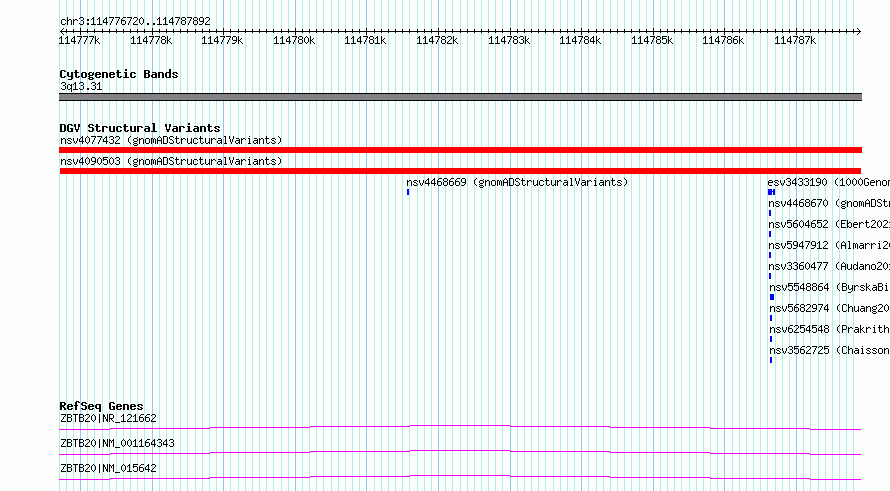Open the esv3433190 variant label
Image resolution: width=890 pixels, height=491 pixels.
(828, 182)
